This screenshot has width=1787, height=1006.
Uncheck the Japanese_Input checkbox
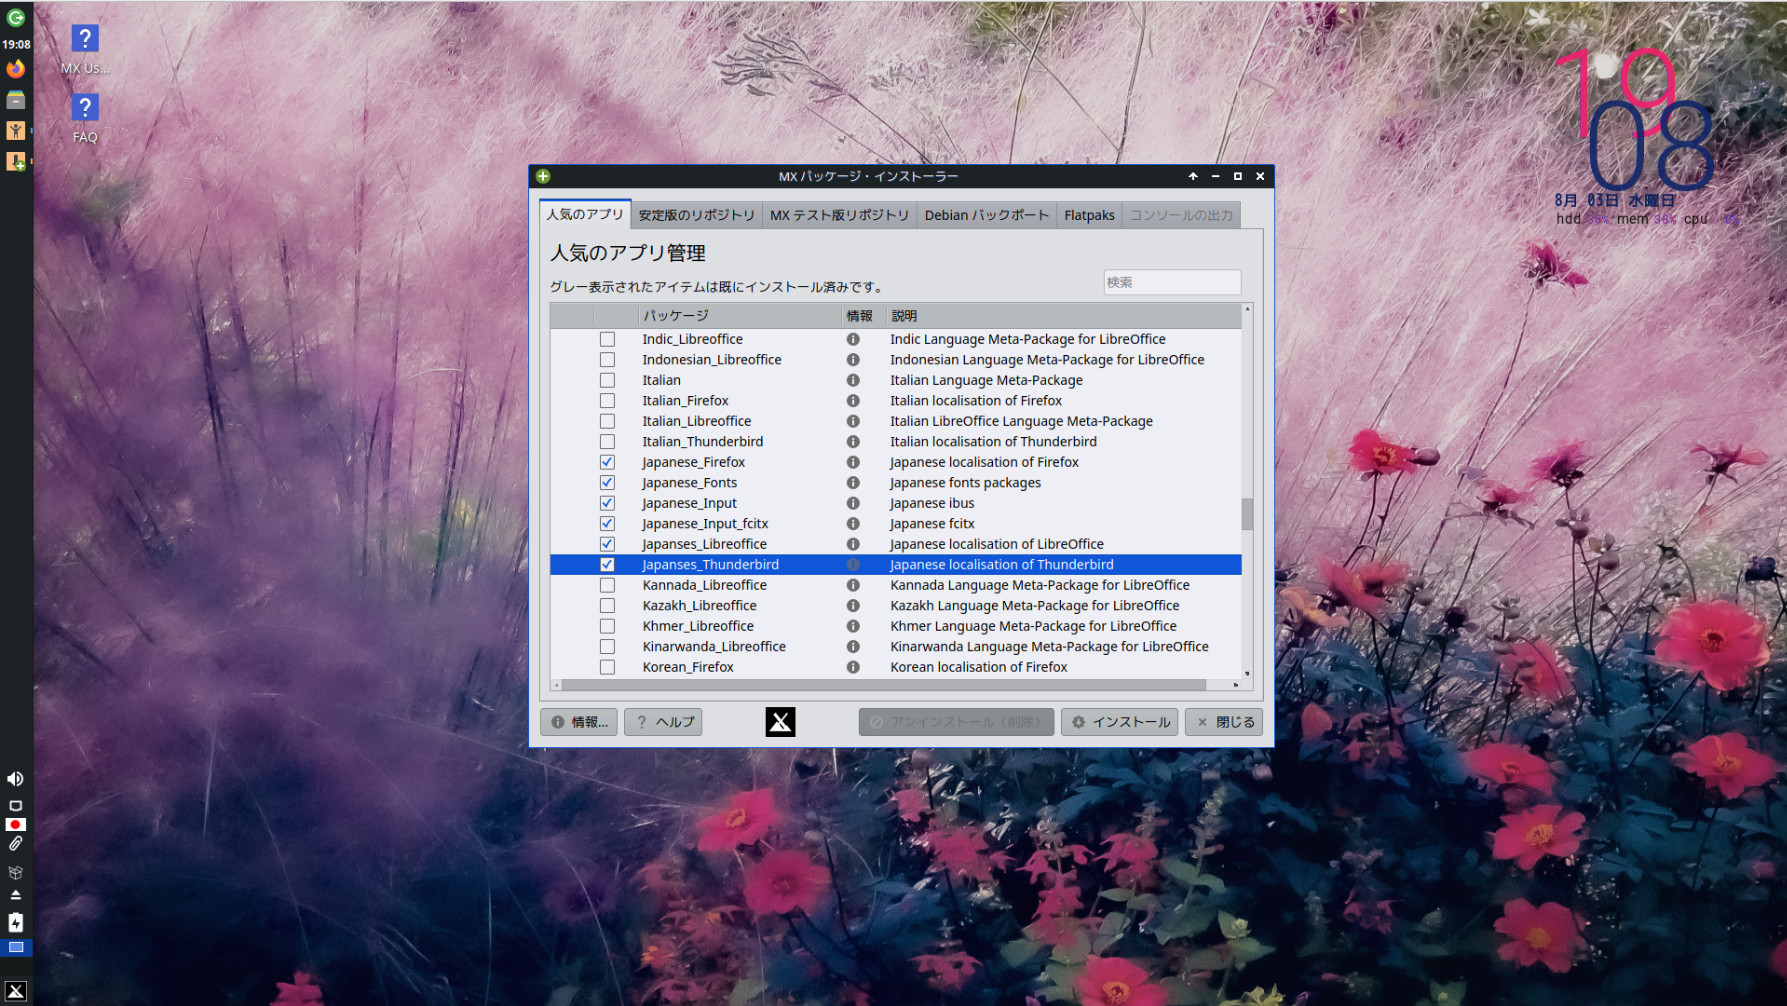[607, 503]
